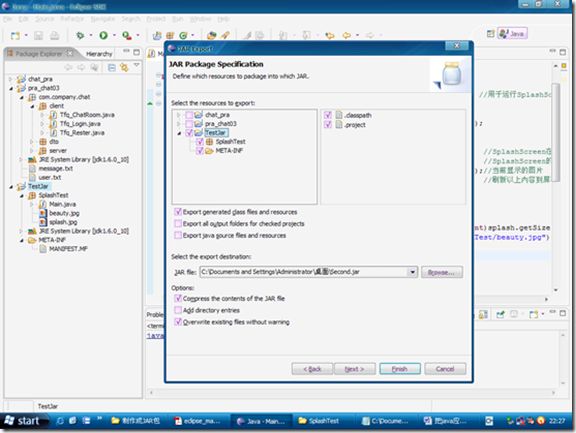Viewport: 576px width, 433px height.
Task: Click the Last Edit Location arrow icon
Action: click(330, 35)
